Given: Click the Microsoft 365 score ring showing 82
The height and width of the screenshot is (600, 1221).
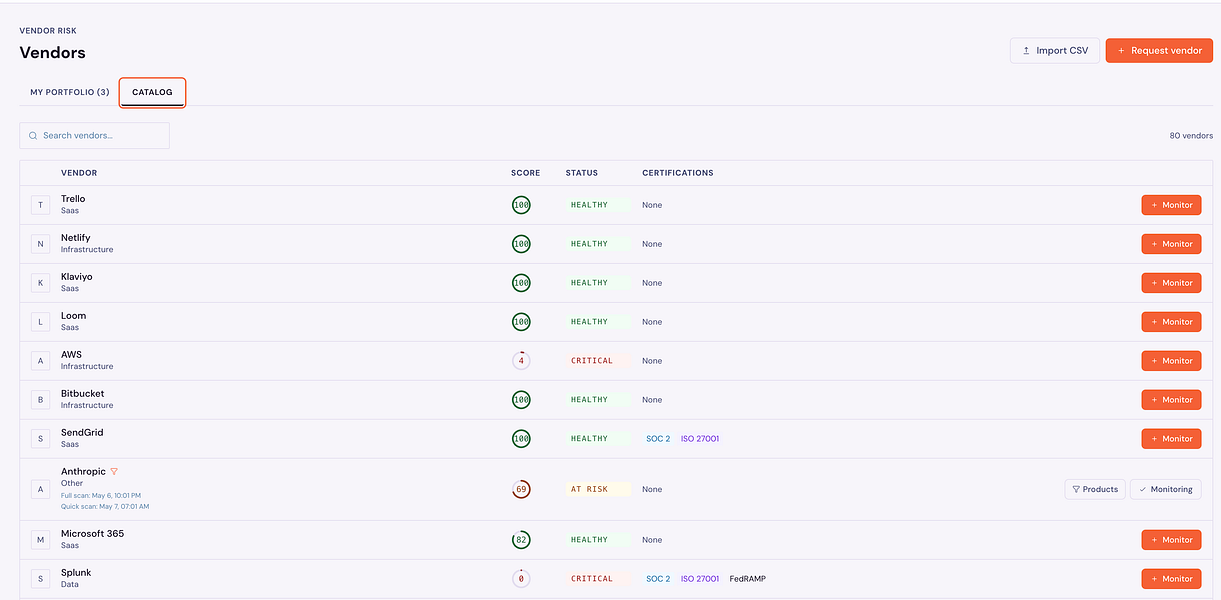Looking at the screenshot, I should (x=521, y=540).
